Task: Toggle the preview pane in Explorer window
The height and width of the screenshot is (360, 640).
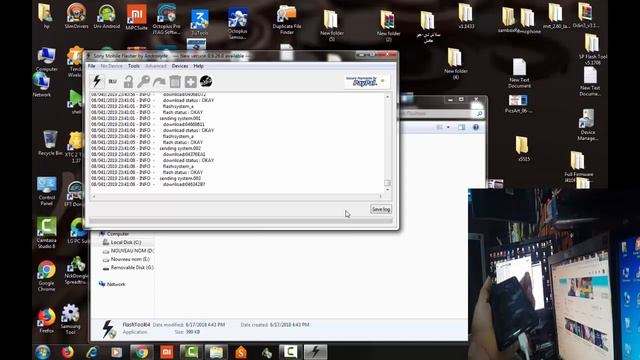Action: point(462,127)
